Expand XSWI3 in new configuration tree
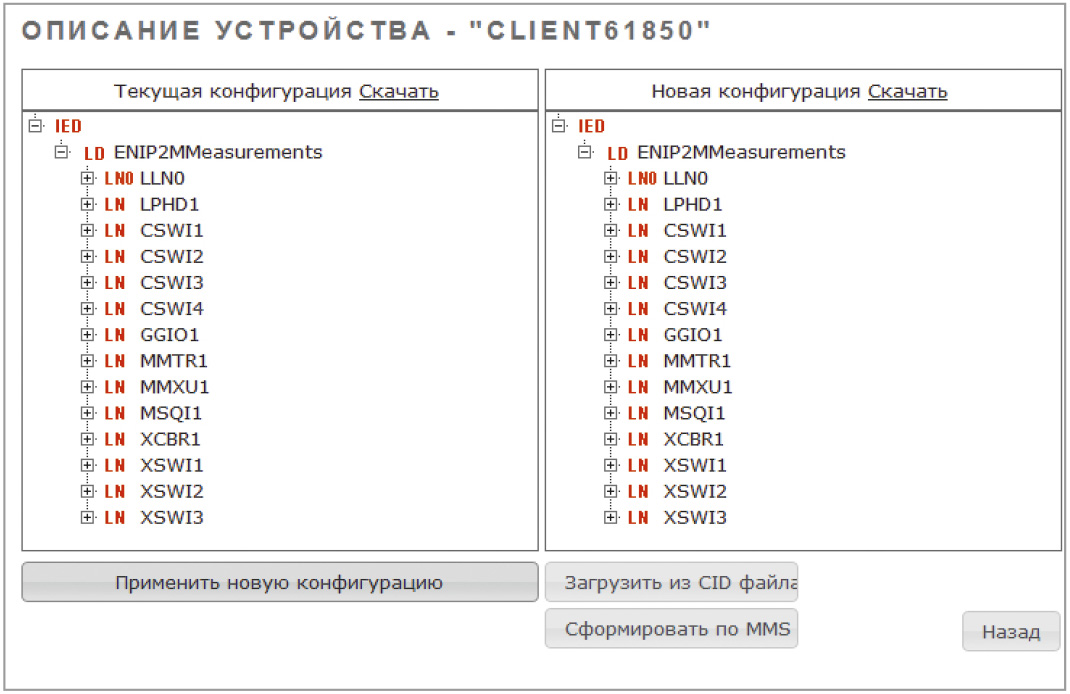The width and height of the screenshot is (1070, 694). click(611, 517)
